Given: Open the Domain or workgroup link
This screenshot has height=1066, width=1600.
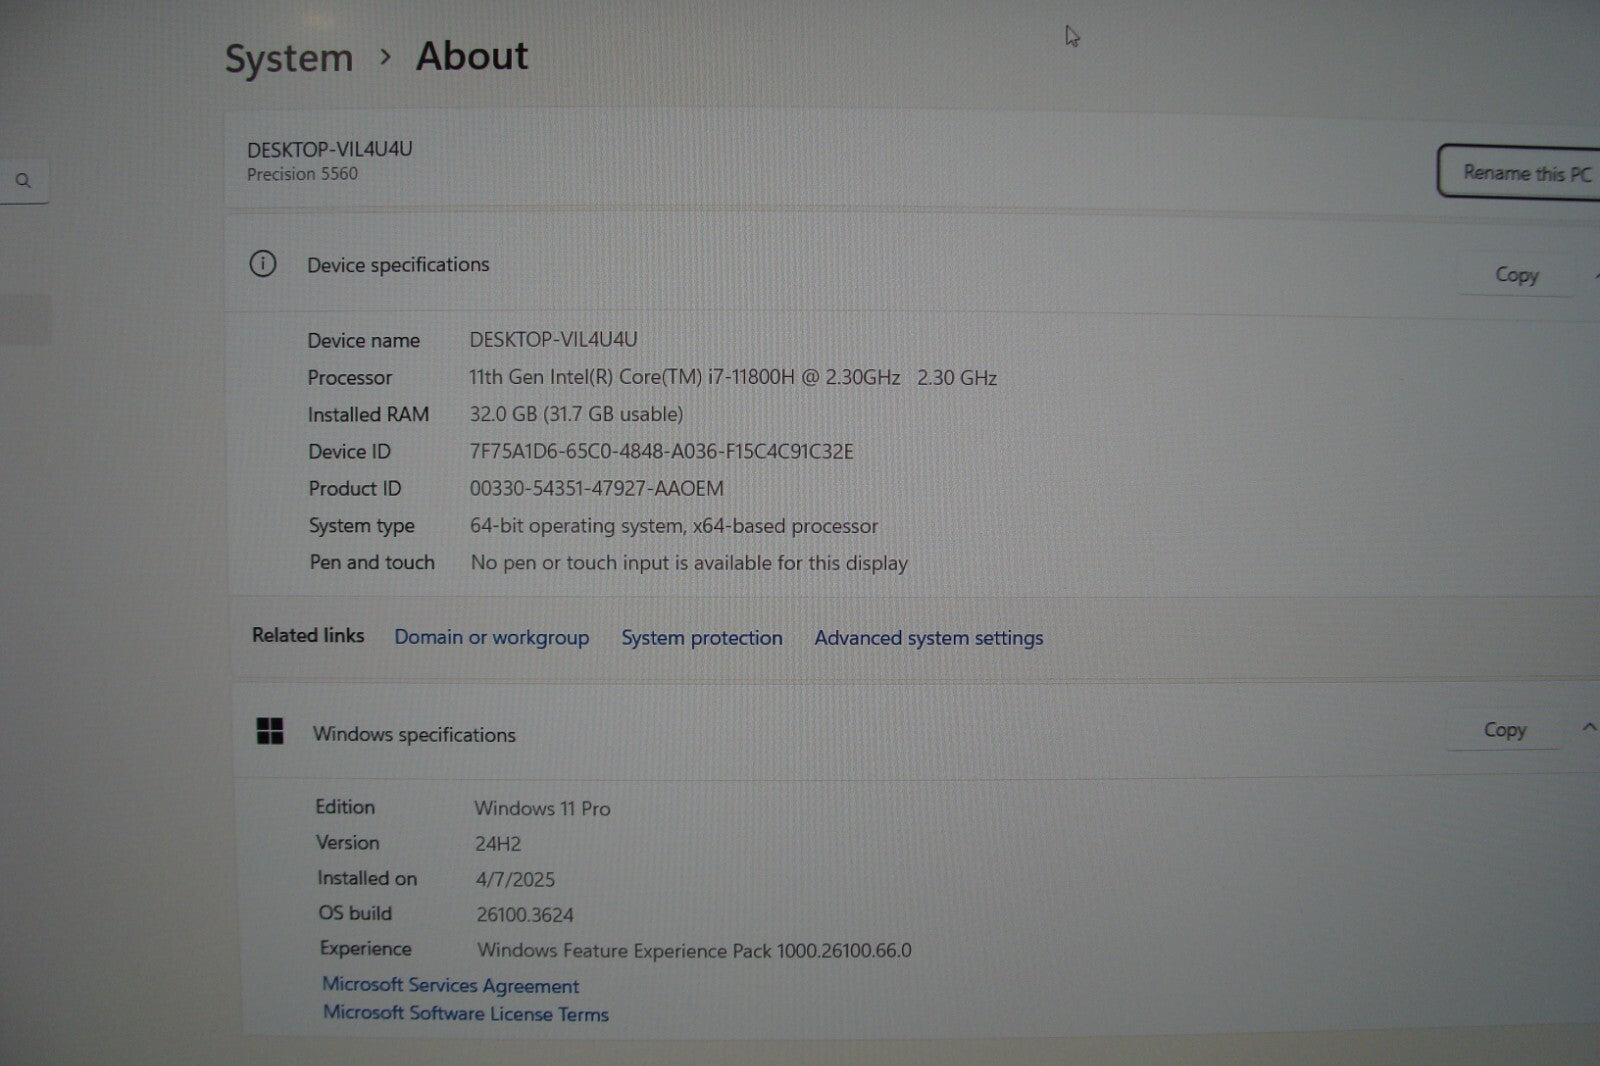Looking at the screenshot, I should (x=492, y=637).
